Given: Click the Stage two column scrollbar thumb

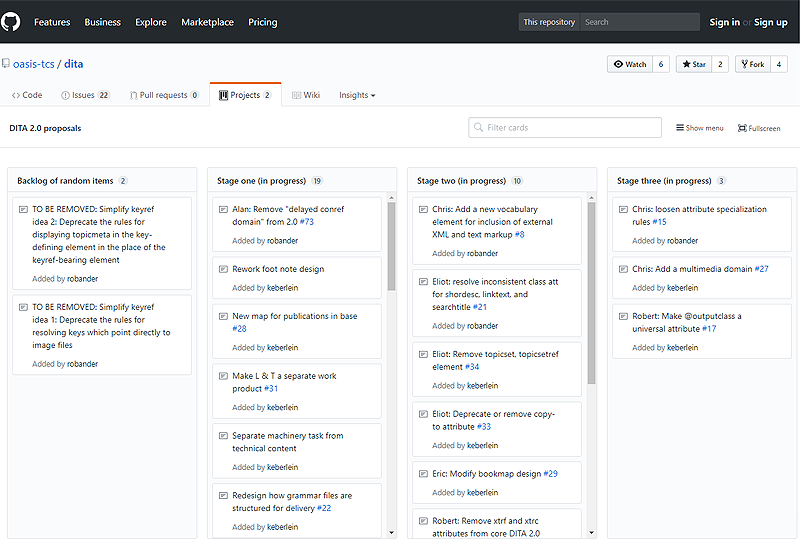Looking at the screenshot, I should tap(591, 293).
